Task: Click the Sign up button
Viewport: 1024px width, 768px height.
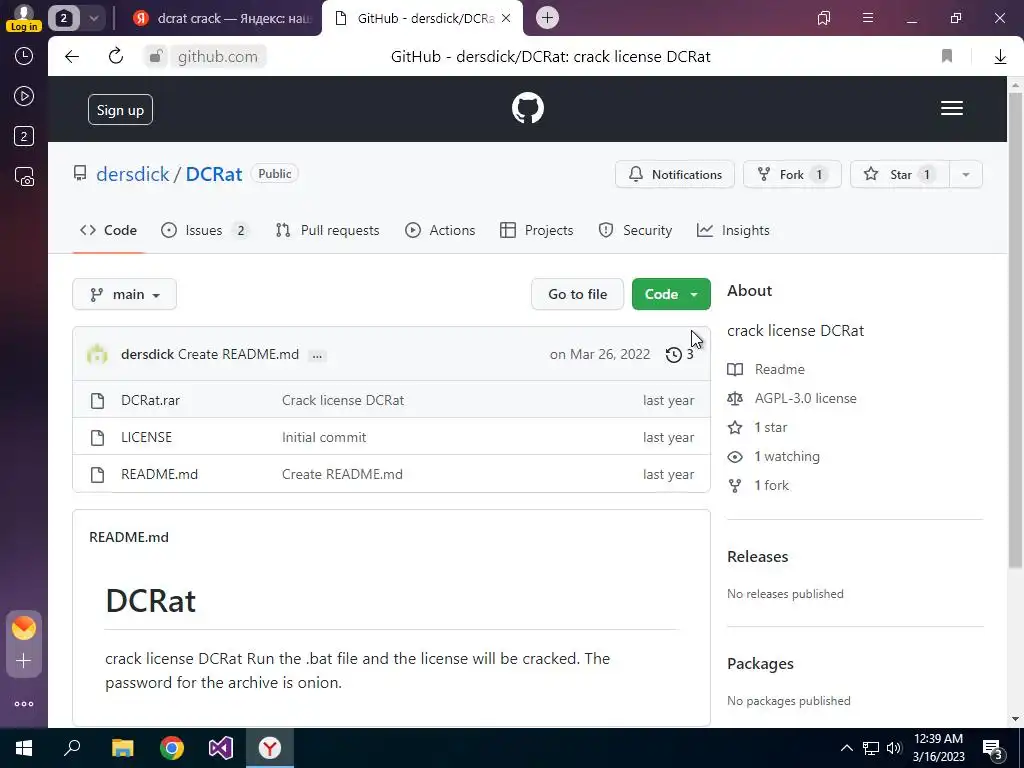Action: coord(120,110)
